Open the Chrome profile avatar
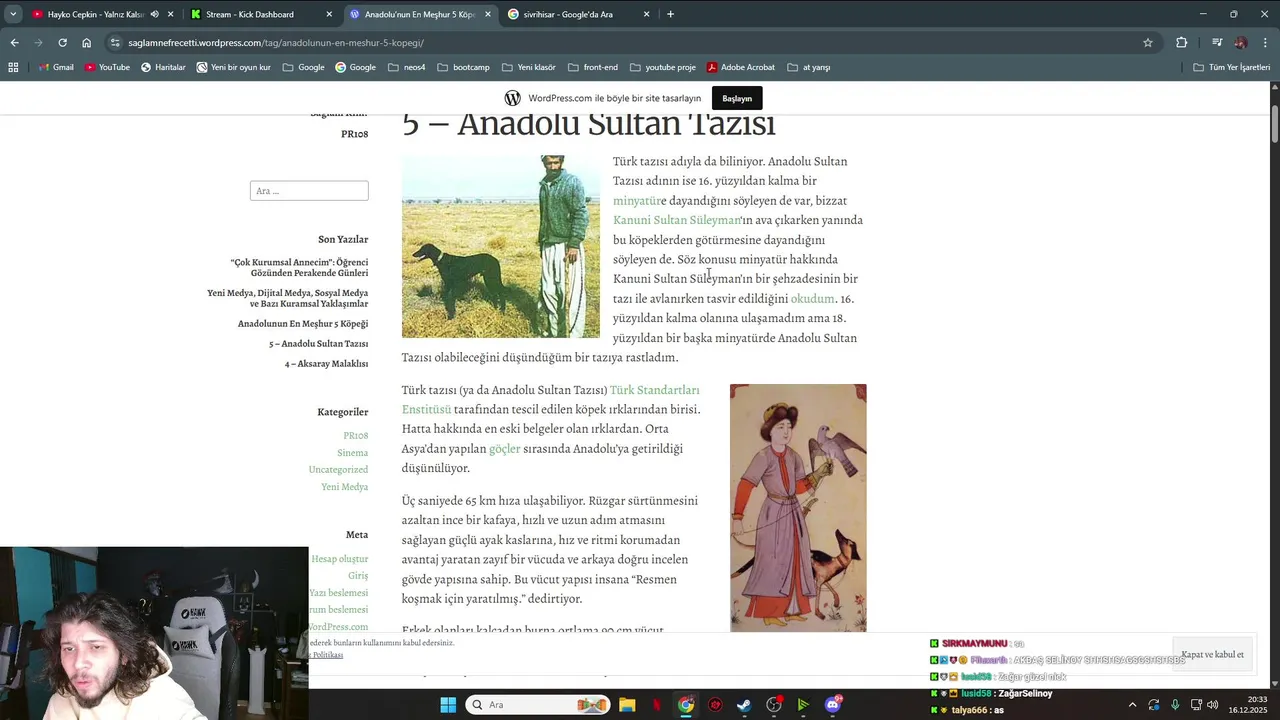This screenshot has height=720, width=1280. 1241,42
